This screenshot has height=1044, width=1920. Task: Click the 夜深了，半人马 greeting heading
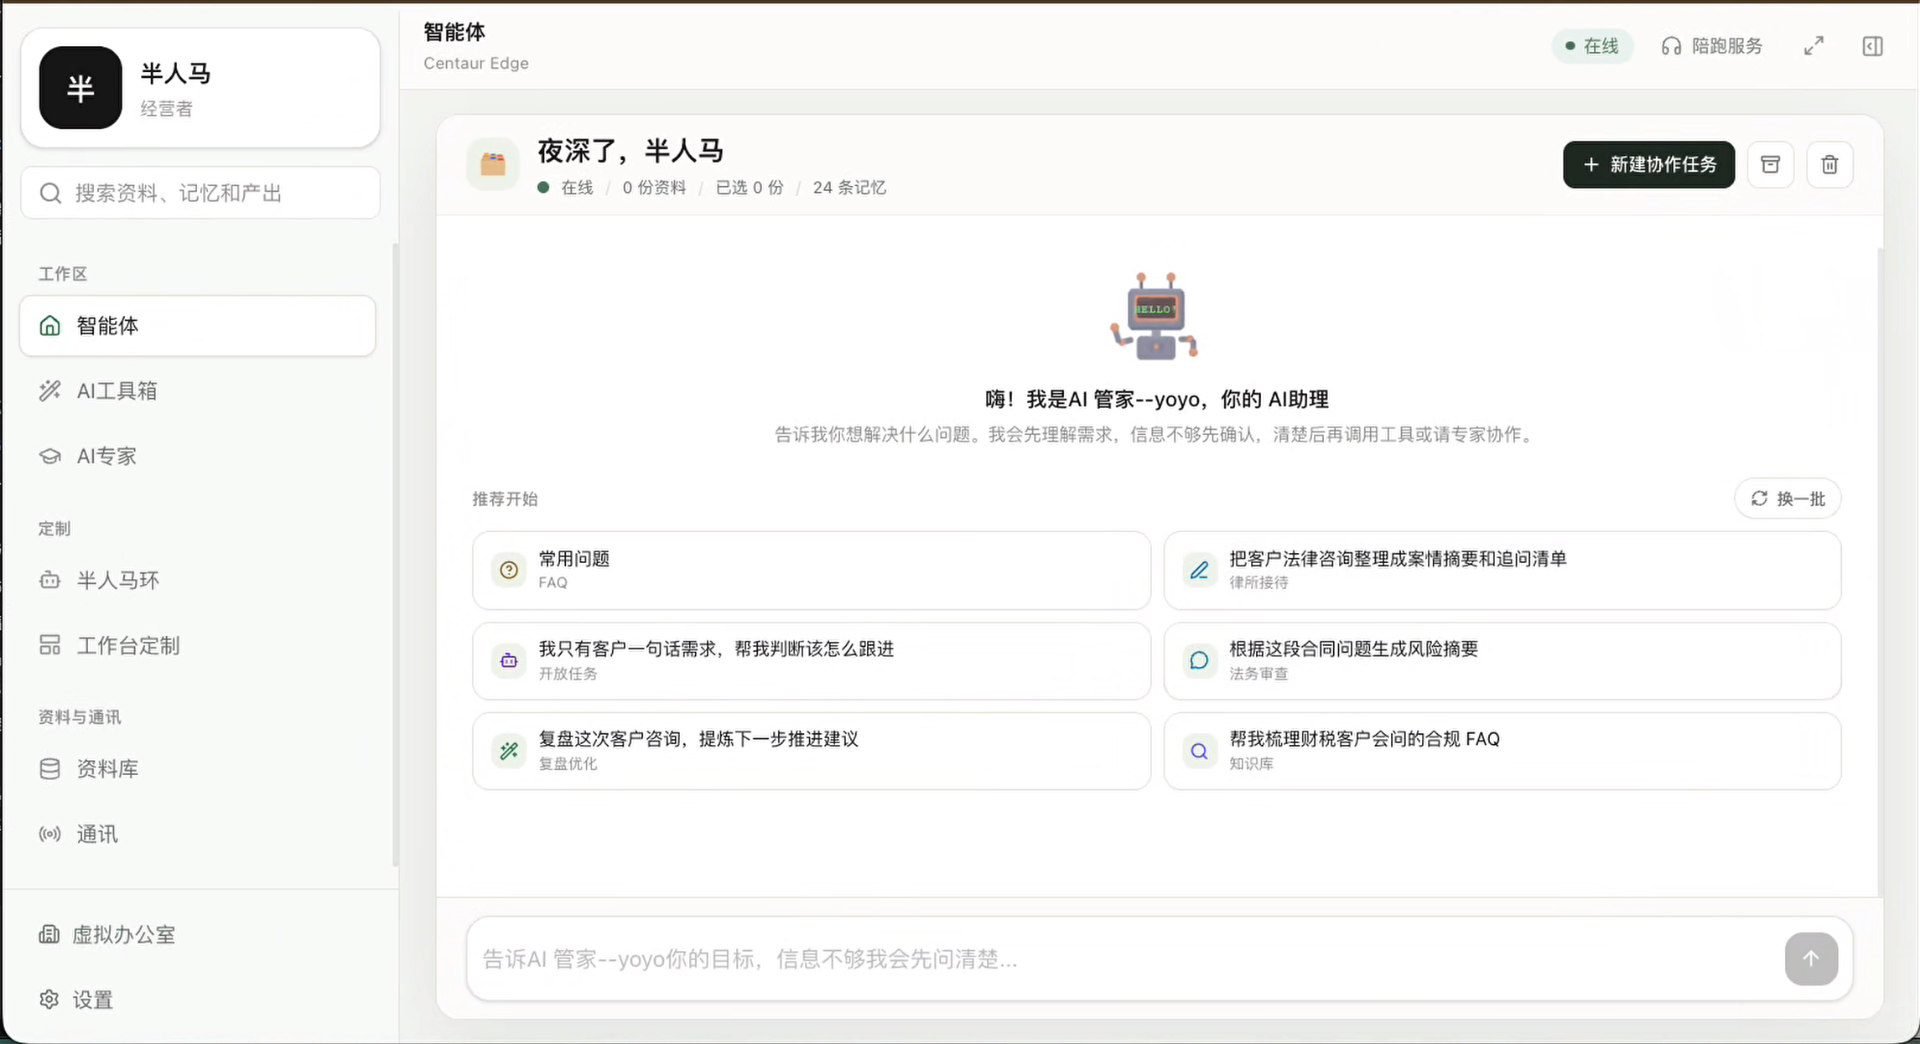(630, 151)
